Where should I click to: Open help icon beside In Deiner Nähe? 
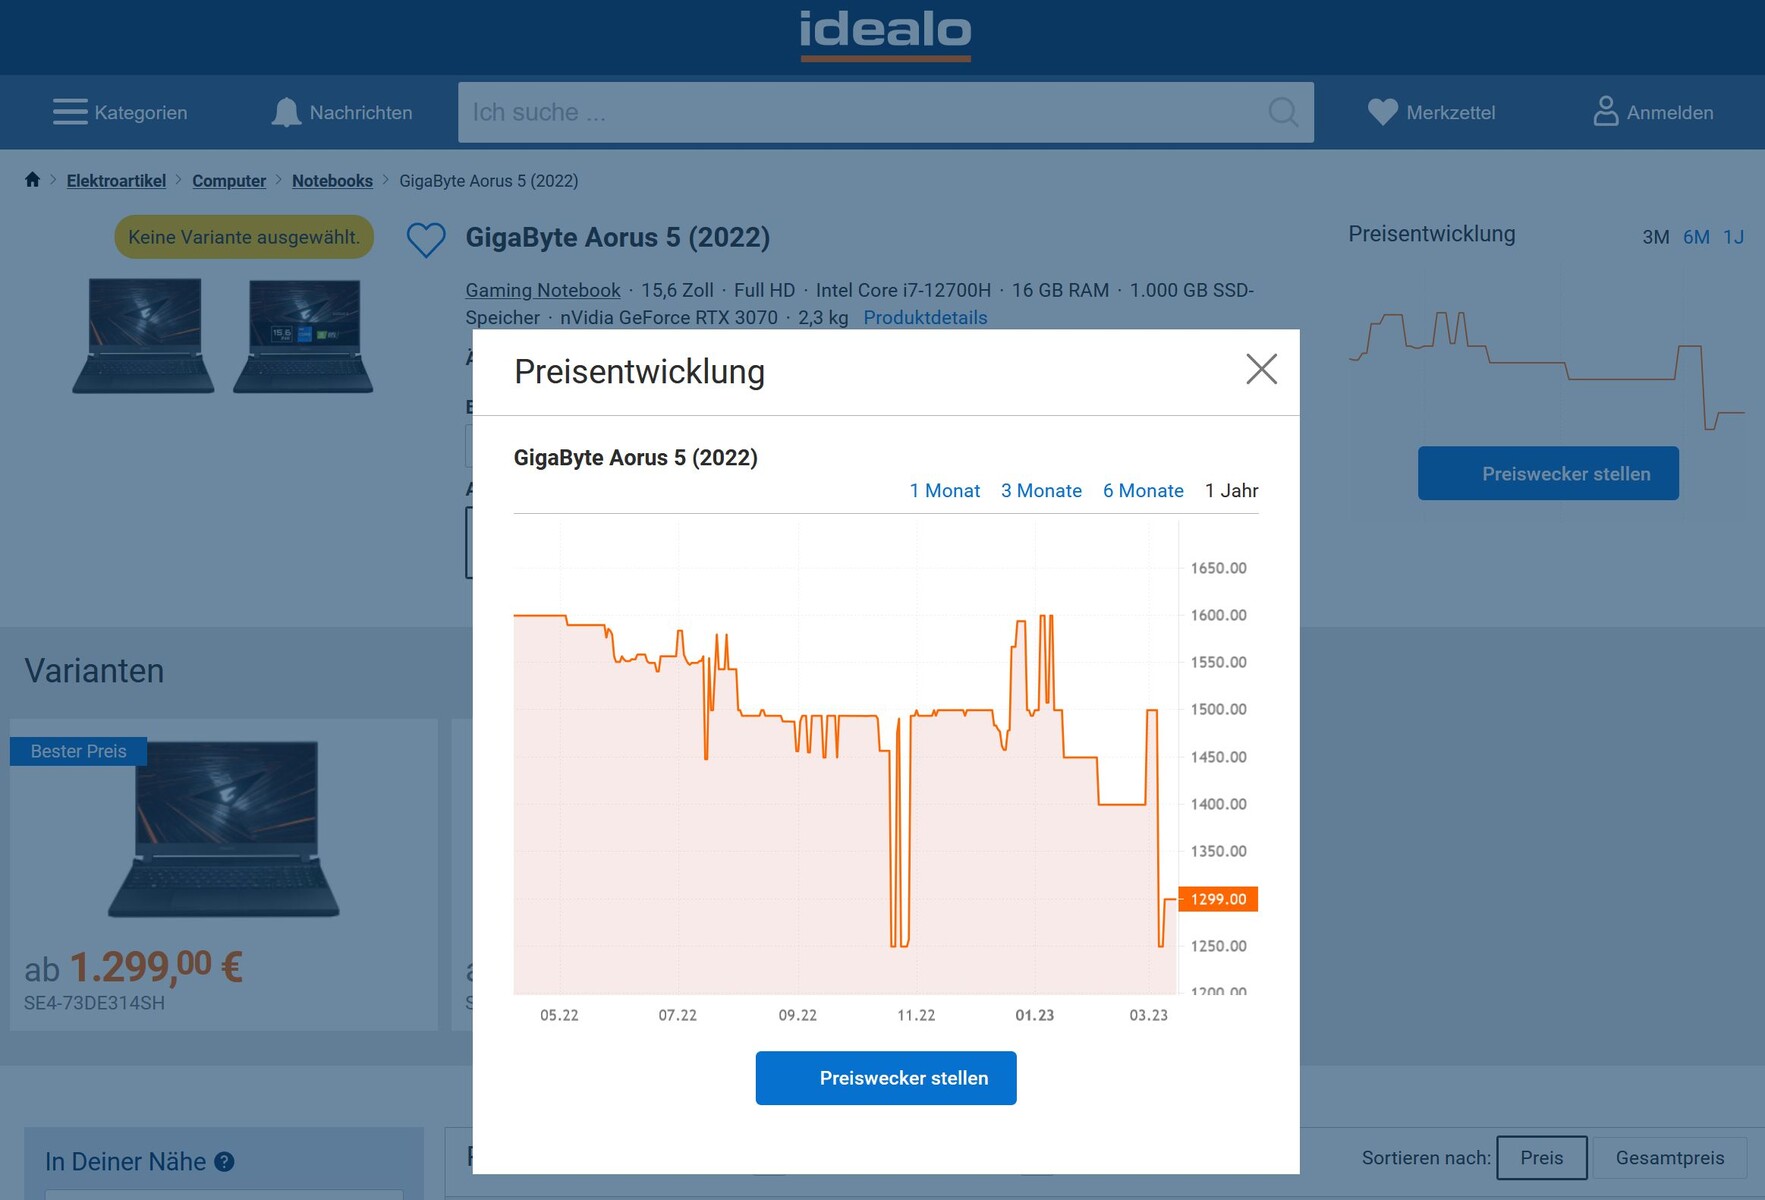225,1161
